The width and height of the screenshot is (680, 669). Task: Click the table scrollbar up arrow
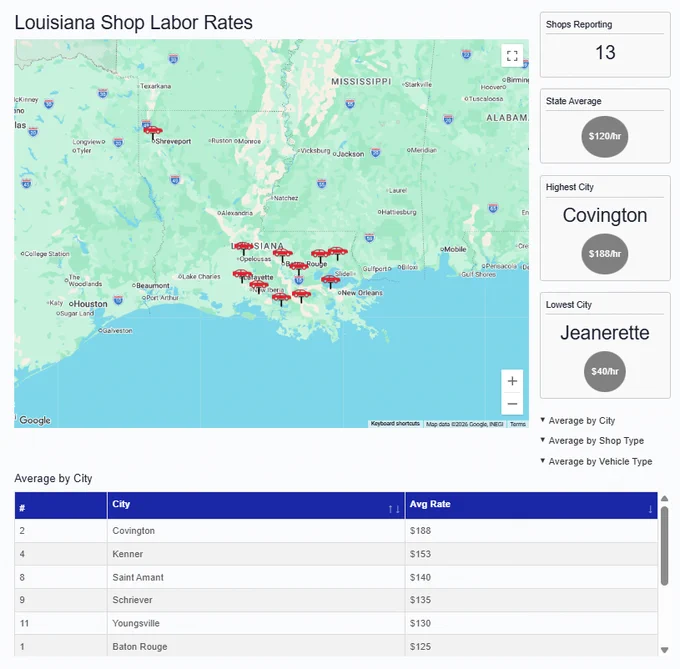pyautogui.click(x=664, y=499)
